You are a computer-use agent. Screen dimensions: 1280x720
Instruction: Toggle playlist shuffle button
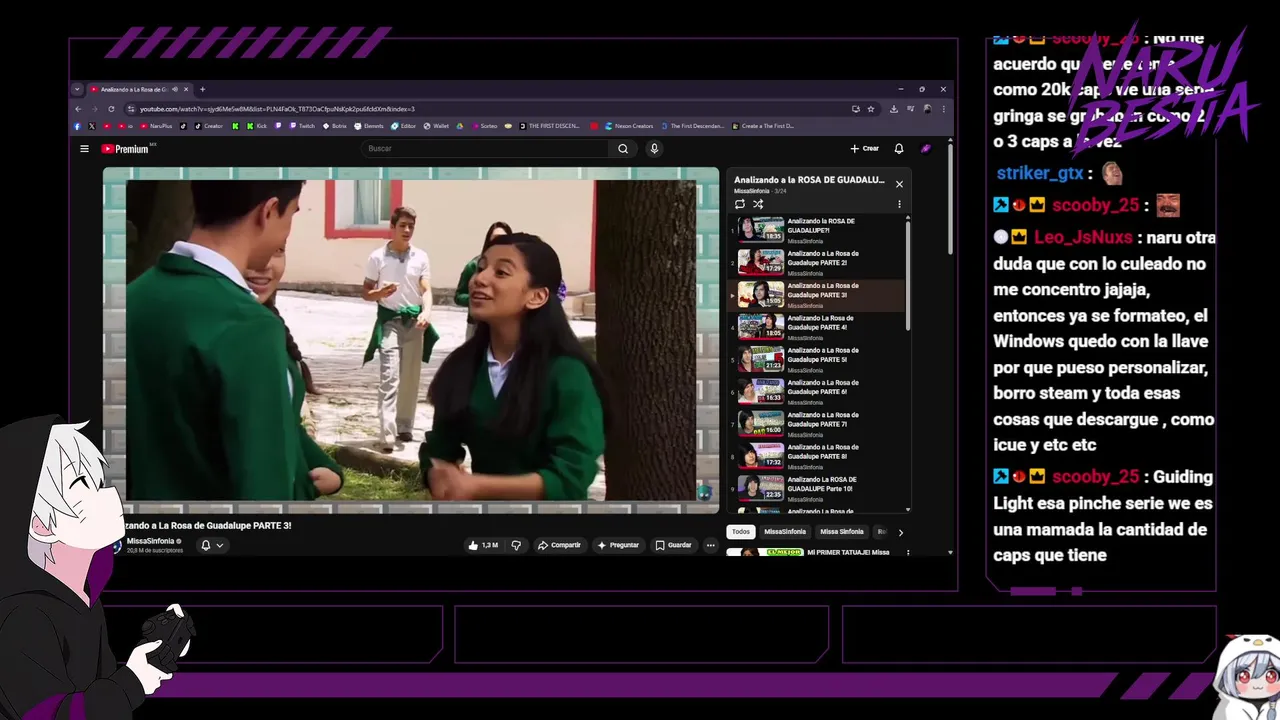758,204
